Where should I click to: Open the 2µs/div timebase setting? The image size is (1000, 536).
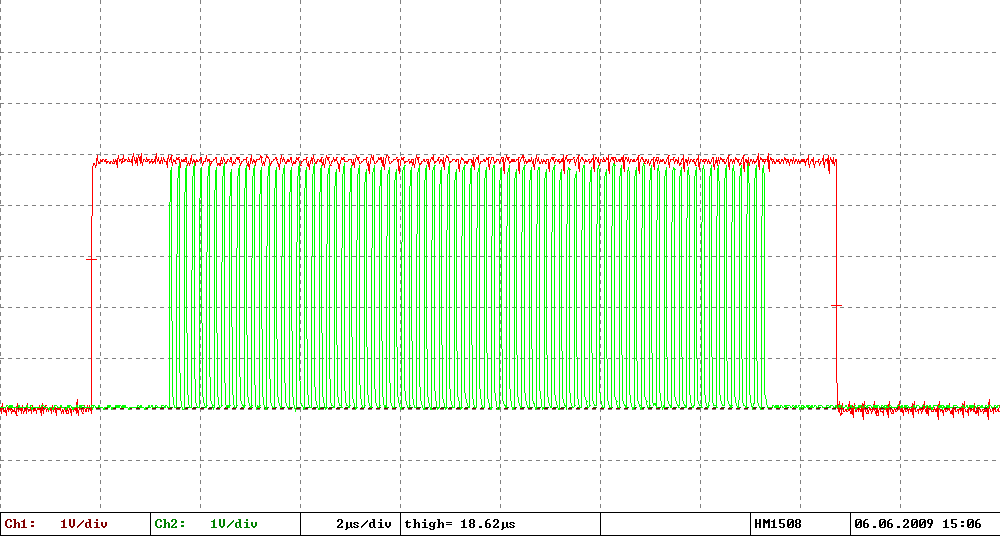coord(364,525)
